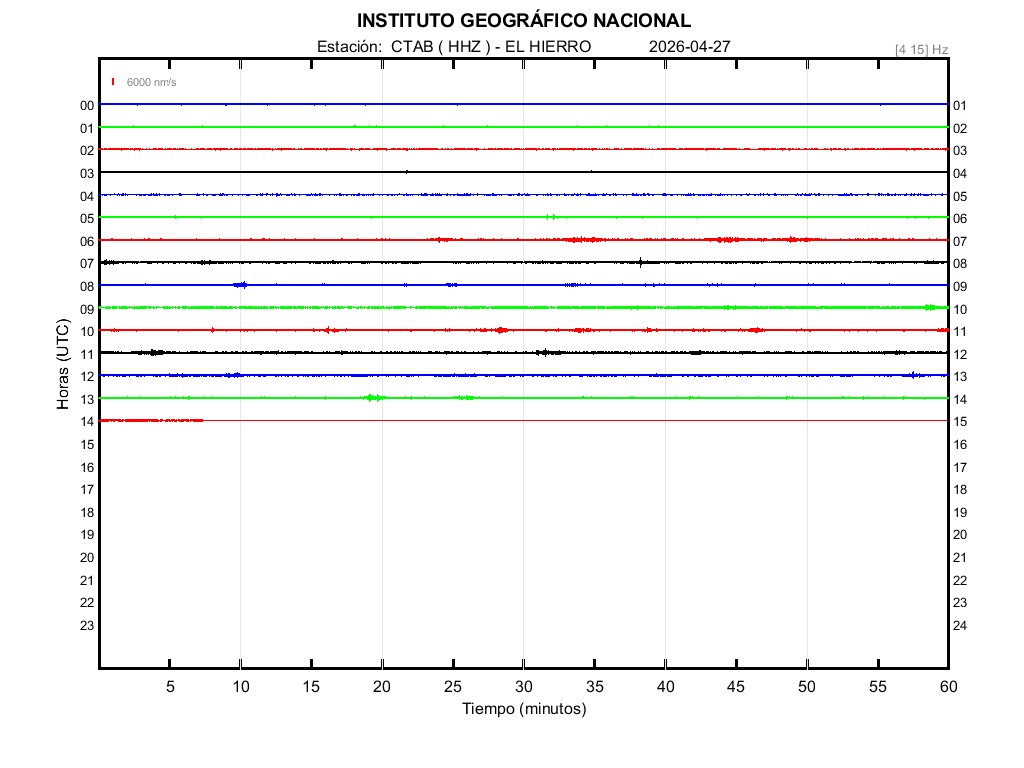Image resolution: width=1024 pixels, height=768 pixels.
Task: Select hour 14 label on left axis
Action: [87, 422]
